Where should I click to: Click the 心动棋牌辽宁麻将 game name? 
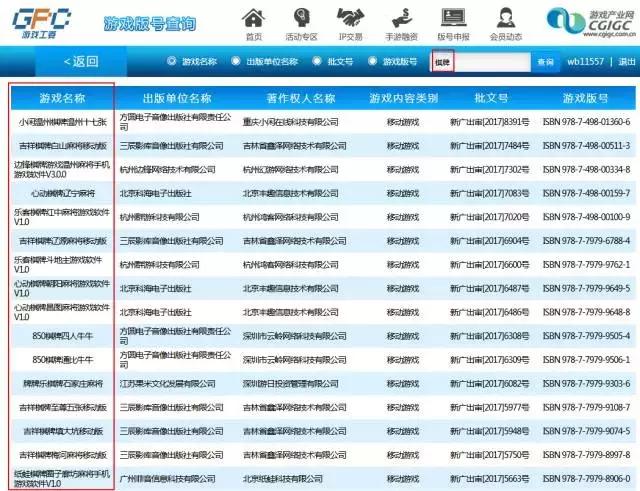tap(62, 193)
